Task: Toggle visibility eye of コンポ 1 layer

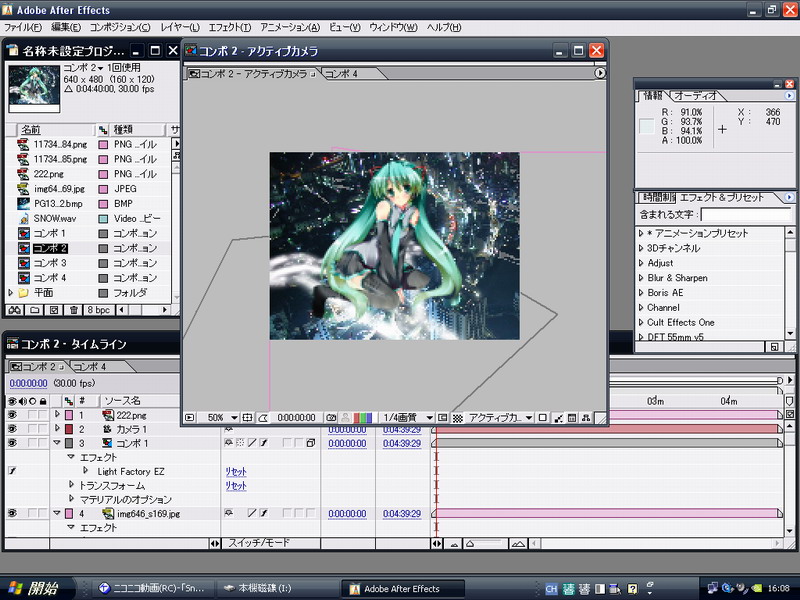Action: [12, 443]
